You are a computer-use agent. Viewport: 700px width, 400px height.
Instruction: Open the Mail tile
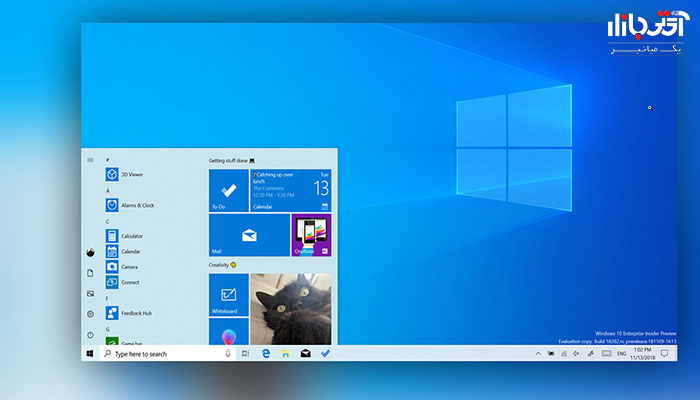pyautogui.click(x=249, y=235)
